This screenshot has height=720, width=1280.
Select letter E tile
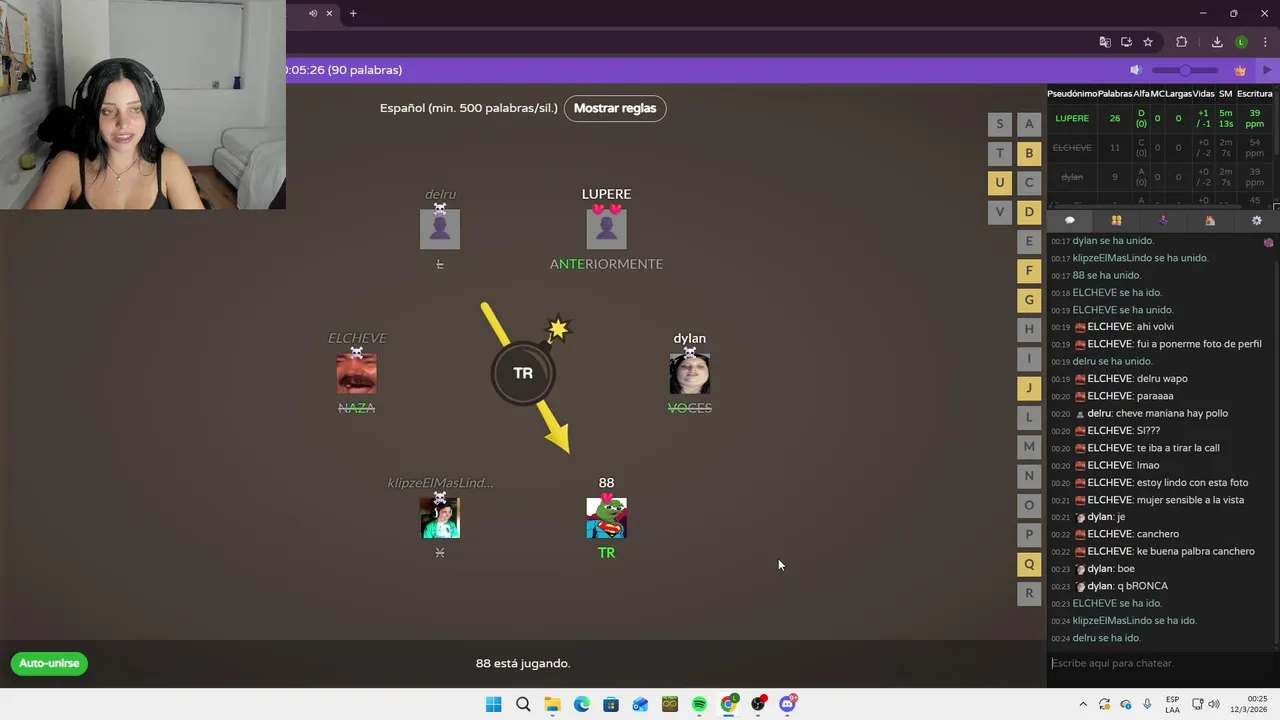coord(1029,241)
